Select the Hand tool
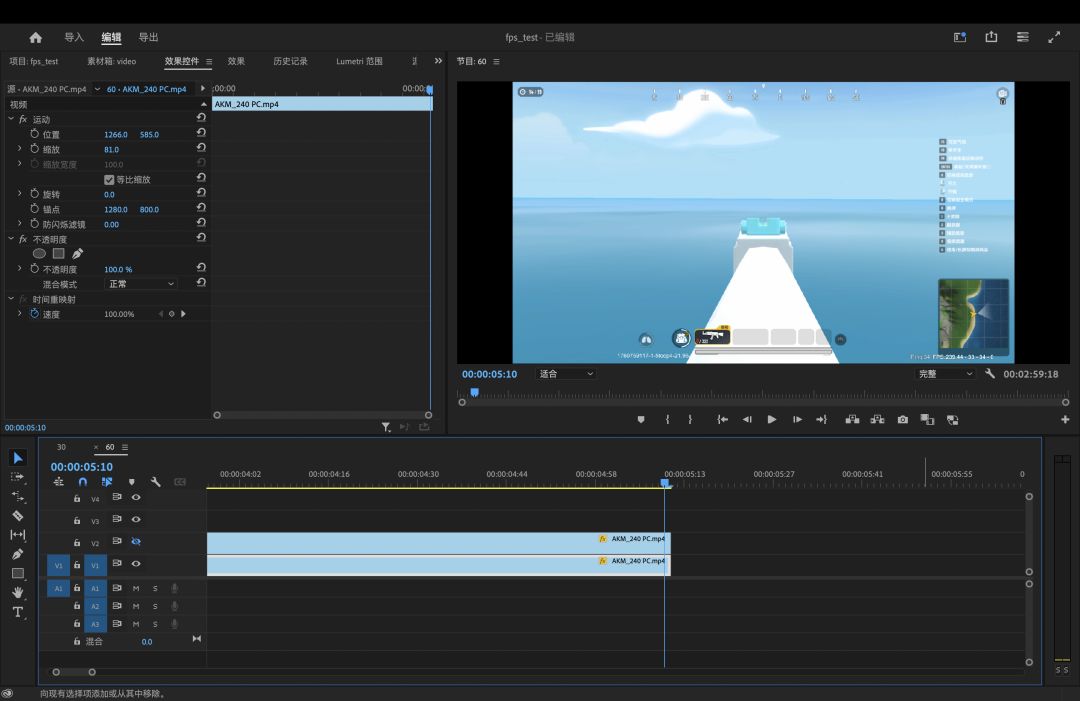Image resolution: width=1080 pixels, height=701 pixels. pyautogui.click(x=18, y=593)
